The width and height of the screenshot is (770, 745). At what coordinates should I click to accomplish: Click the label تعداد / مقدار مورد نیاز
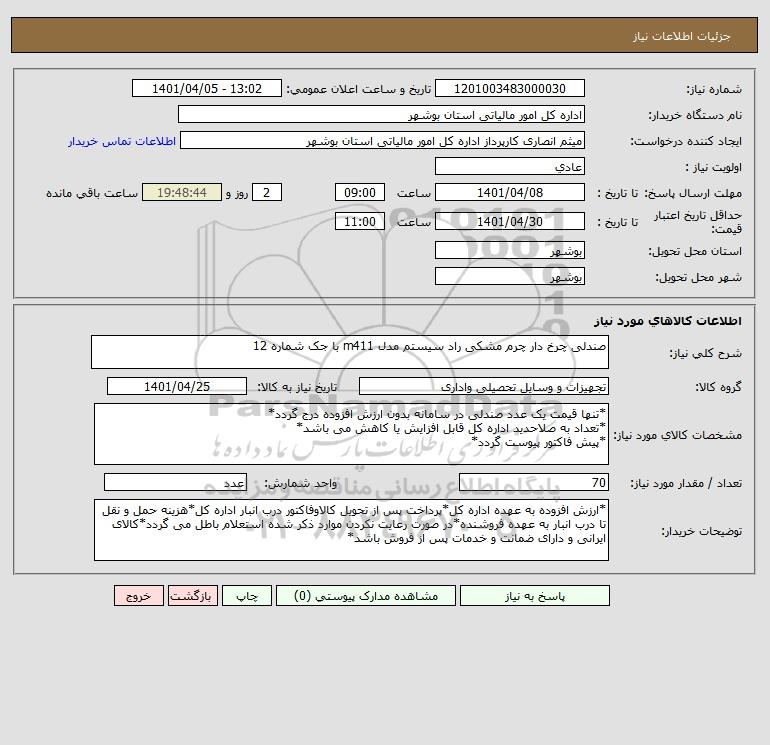pyautogui.click(x=686, y=483)
